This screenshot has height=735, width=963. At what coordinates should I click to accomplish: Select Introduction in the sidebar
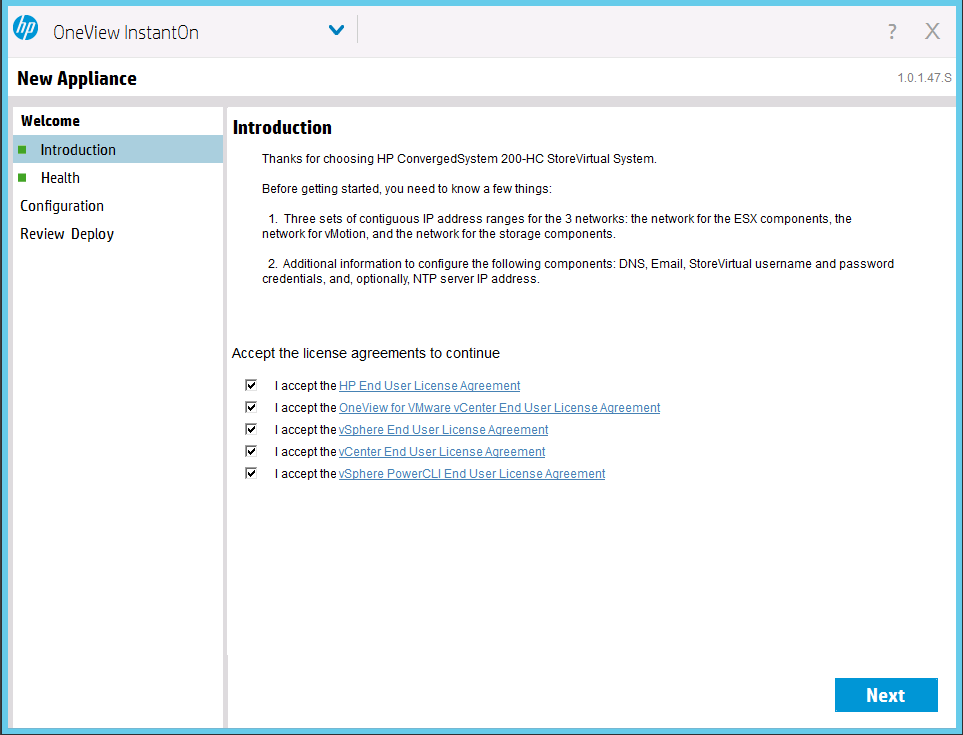pos(118,149)
